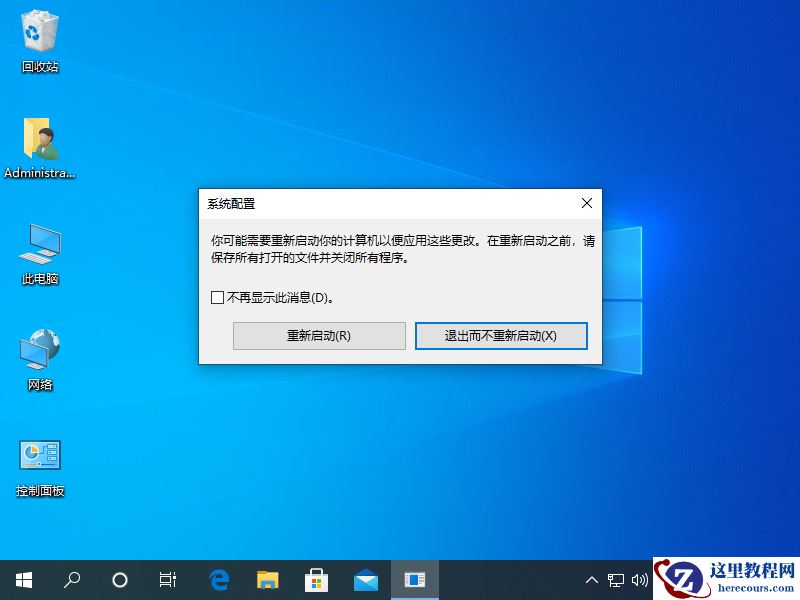Open the volume control in the system tray
Image resolution: width=800 pixels, height=600 pixels.
click(641, 579)
